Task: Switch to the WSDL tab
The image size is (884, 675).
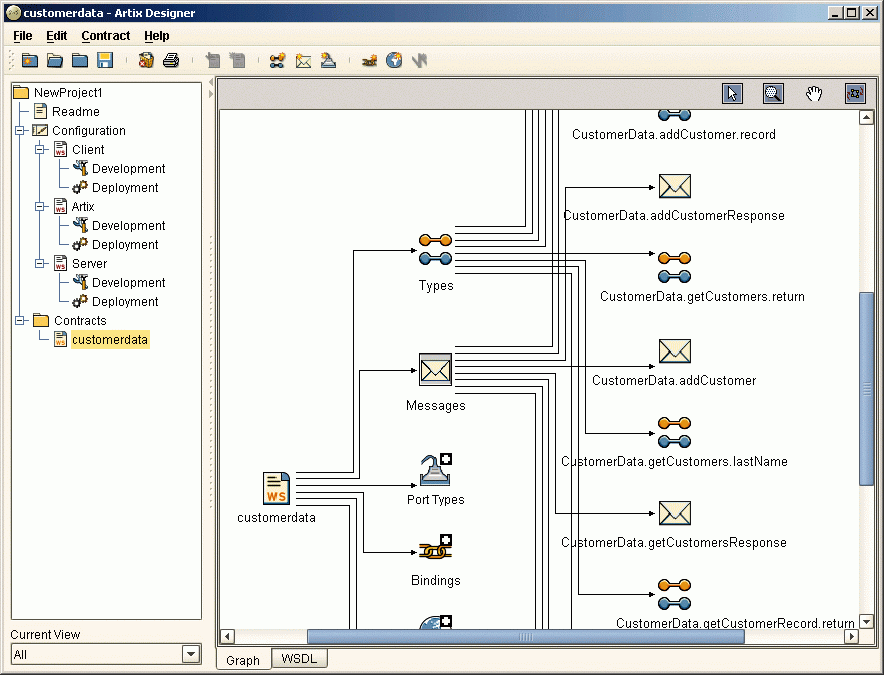Action: (x=299, y=659)
